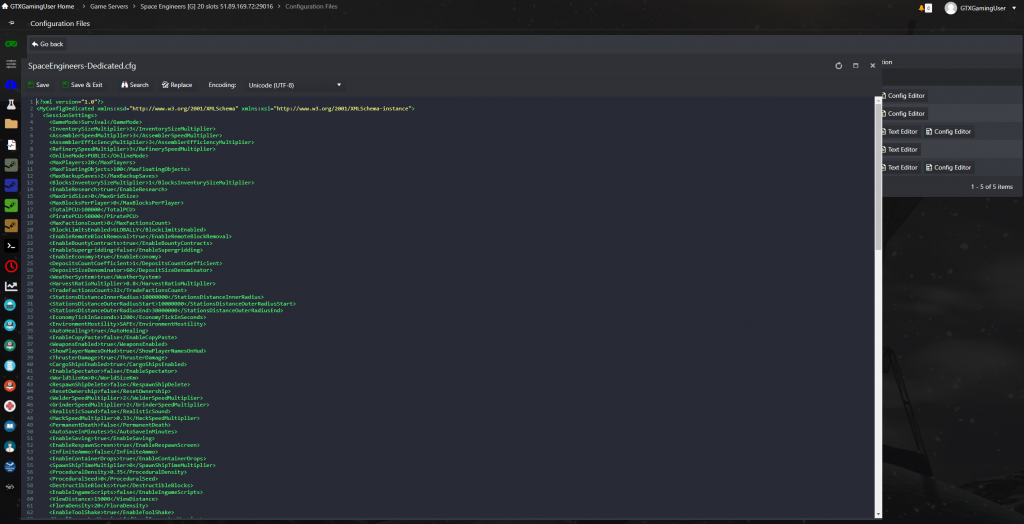
Task: Open the line chart statistics icon
Action: pyautogui.click(x=11, y=286)
